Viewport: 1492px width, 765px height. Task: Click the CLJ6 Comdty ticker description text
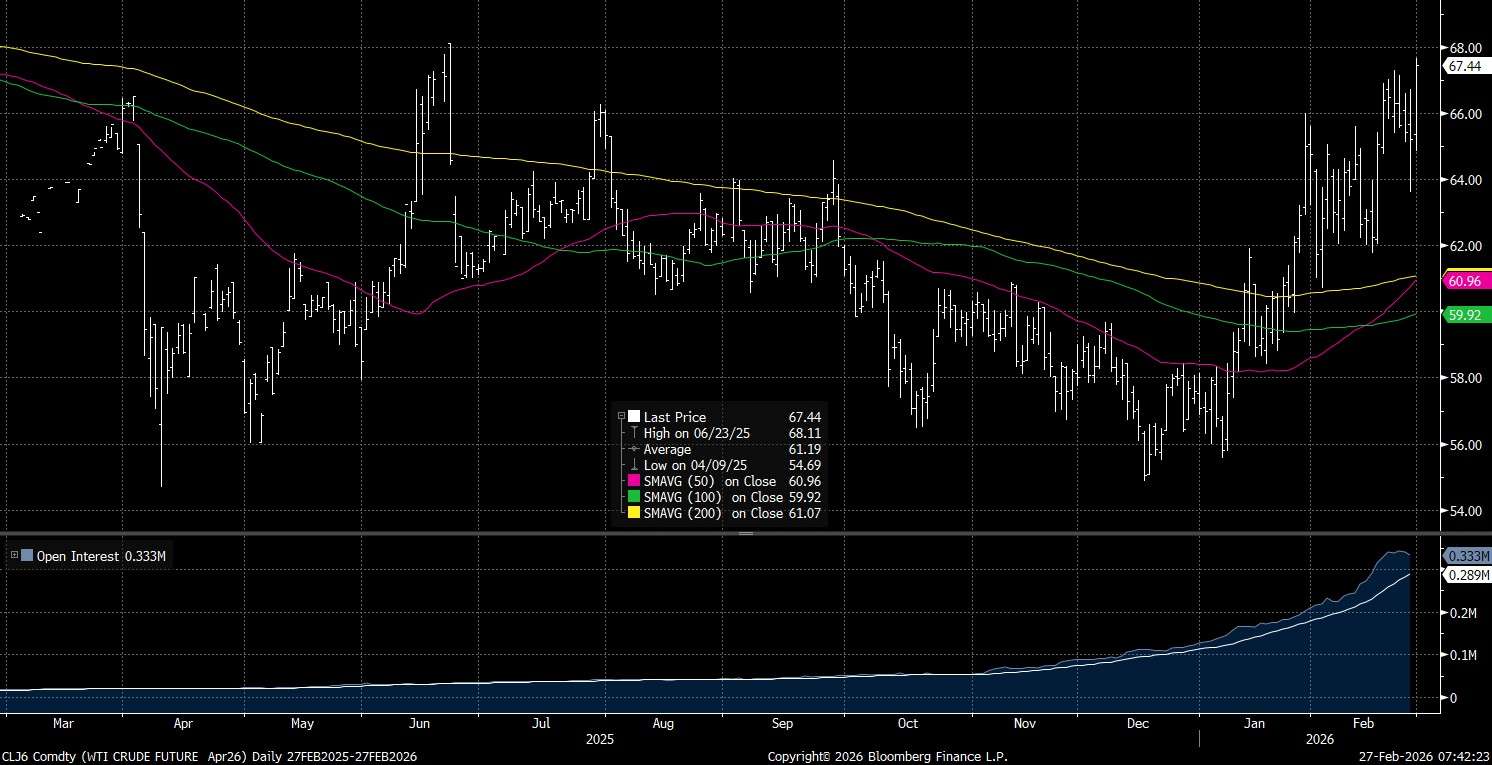pyautogui.click(x=208, y=756)
